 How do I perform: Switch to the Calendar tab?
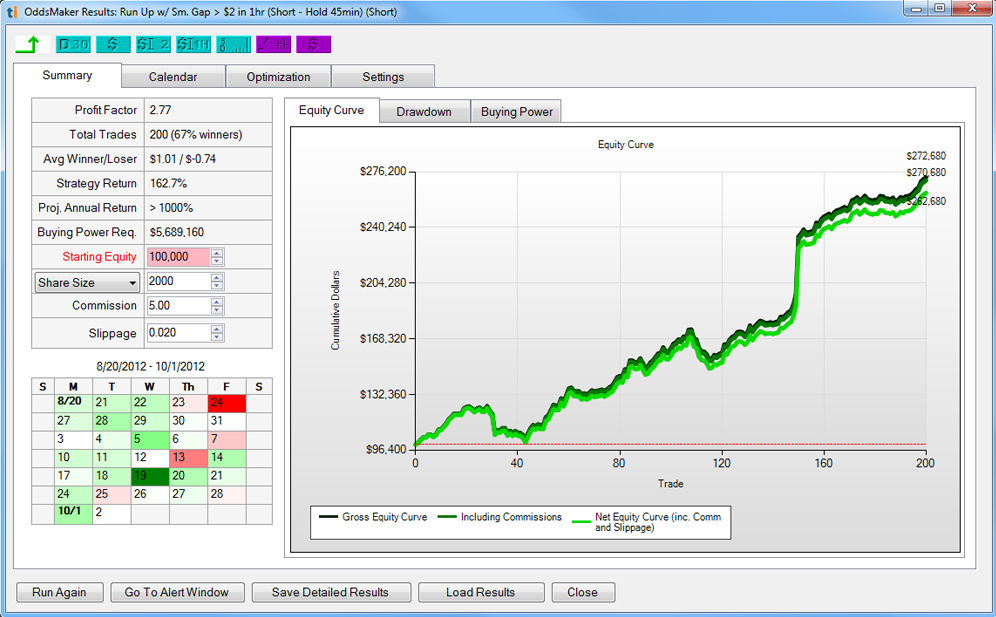pyautogui.click(x=173, y=77)
